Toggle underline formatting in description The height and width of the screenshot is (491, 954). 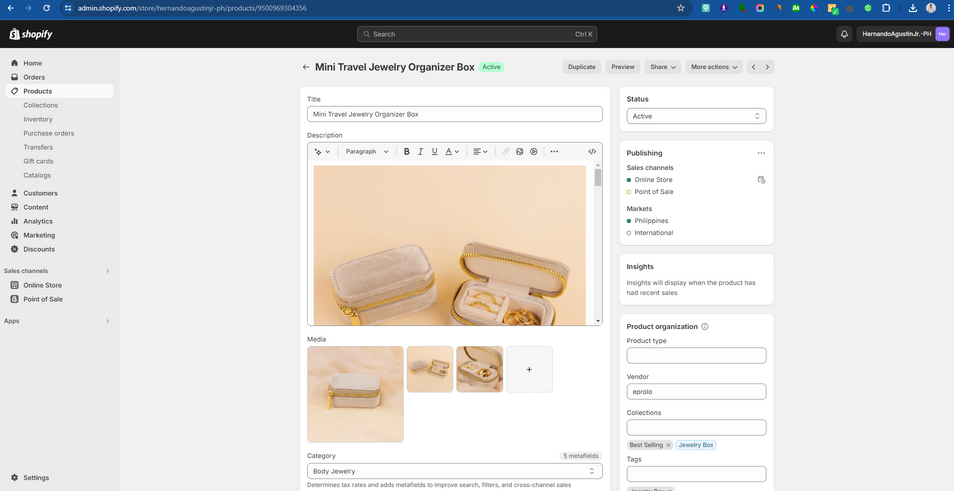click(x=434, y=151)
